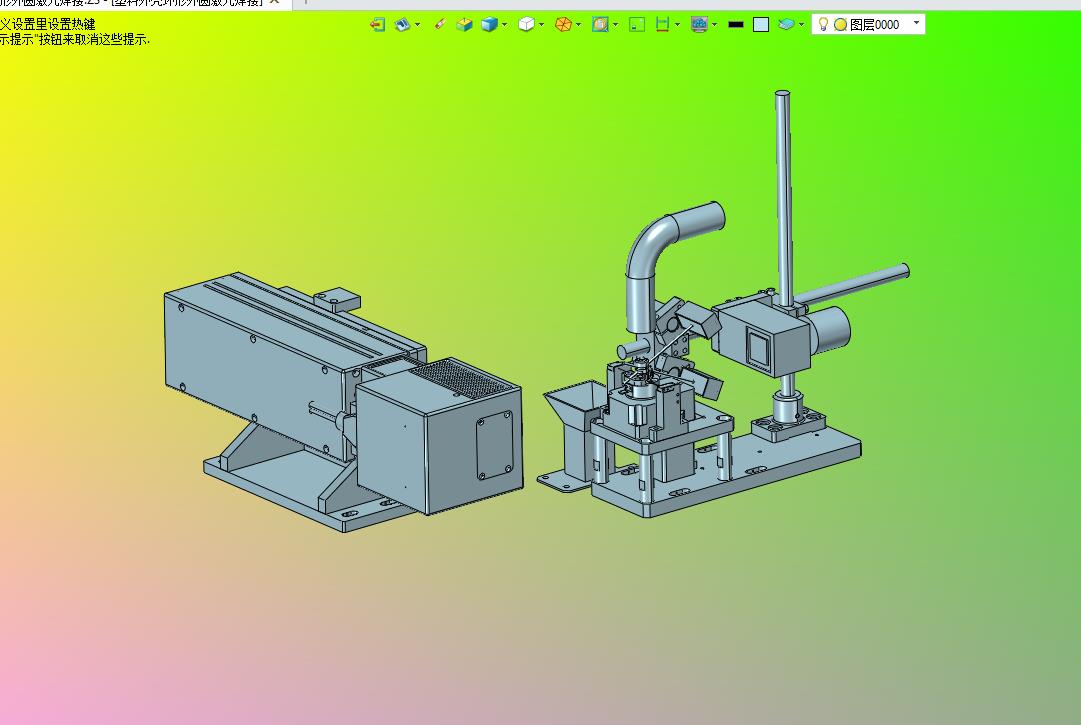Click the exit icon with red arrow

click(x=376, y=25)
